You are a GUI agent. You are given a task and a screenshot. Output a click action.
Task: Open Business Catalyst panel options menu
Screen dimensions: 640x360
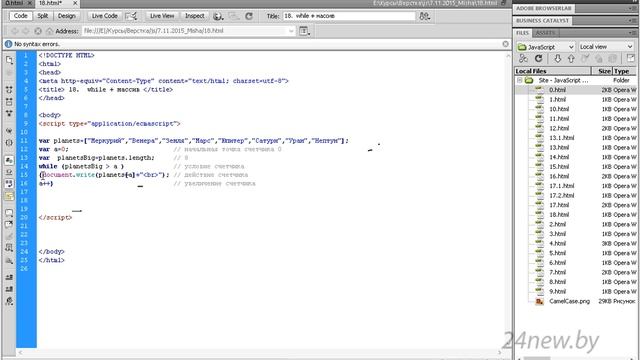pyautogui.click(x=632, y=20)
